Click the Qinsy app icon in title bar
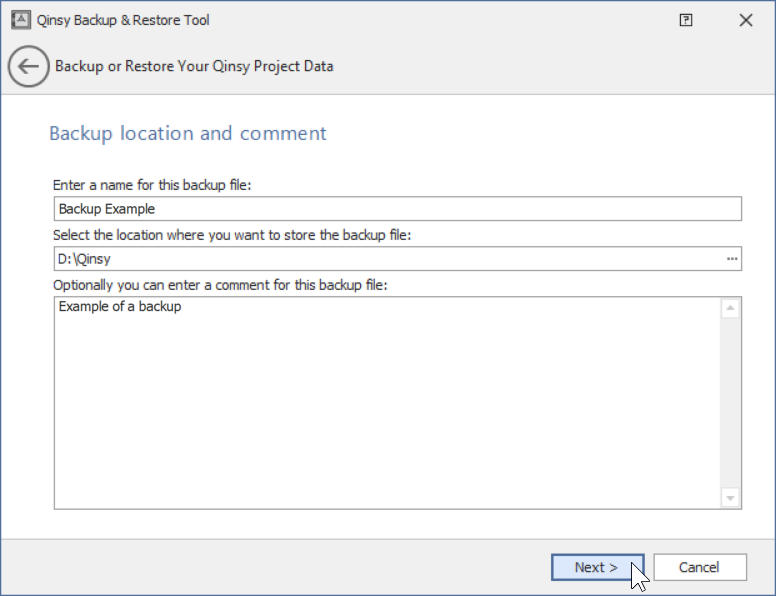This screenshot has width=776, height=596. [19, 20]
